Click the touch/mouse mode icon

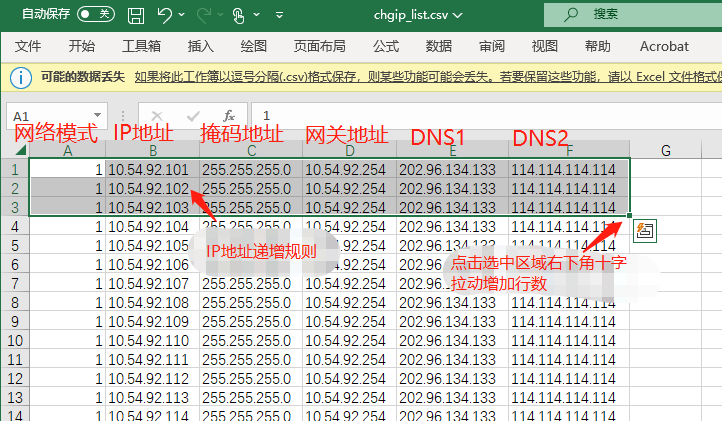pyautogui.click(x=238, y=15)
